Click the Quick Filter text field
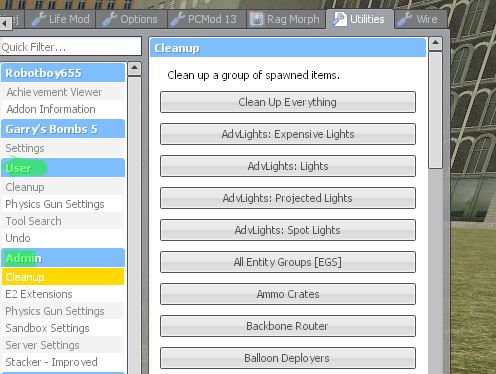Viewport: 496px width, 374px height. point(71,47)
